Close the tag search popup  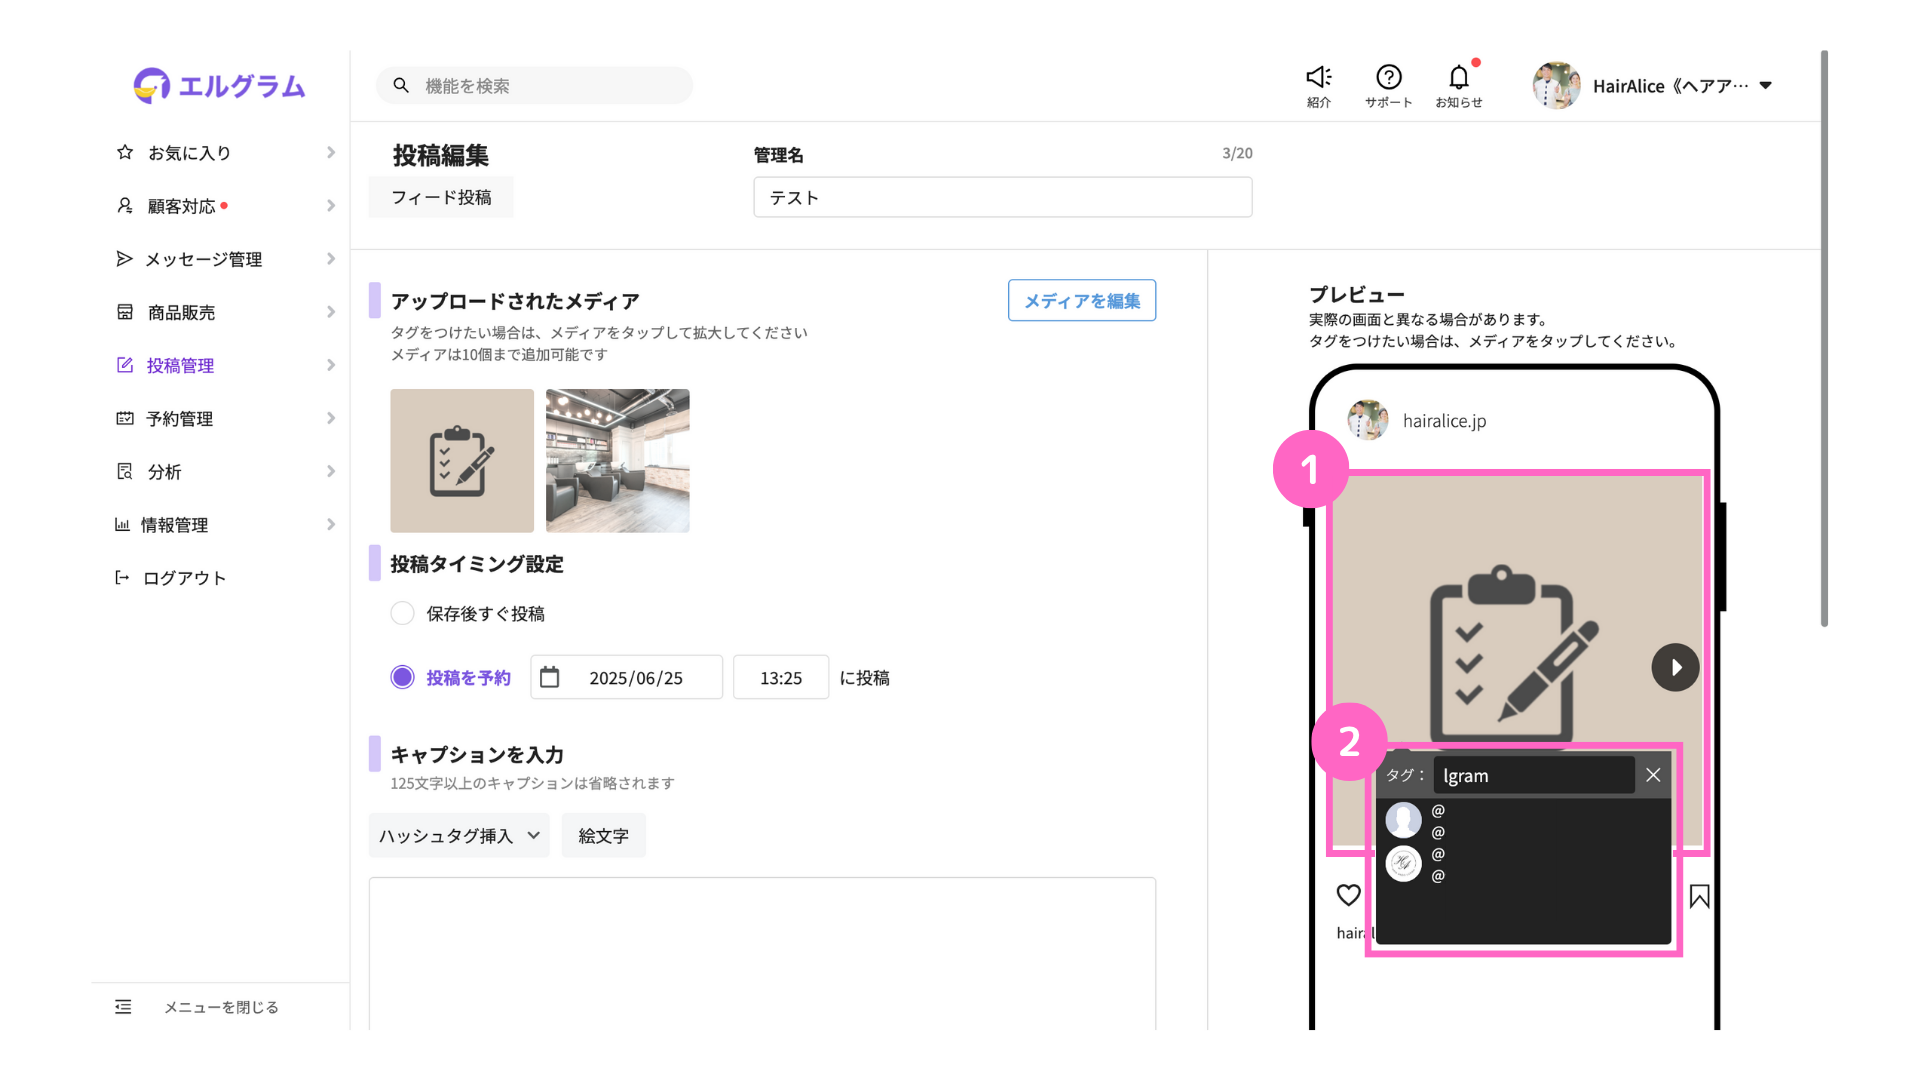(x=1653, y=775)
